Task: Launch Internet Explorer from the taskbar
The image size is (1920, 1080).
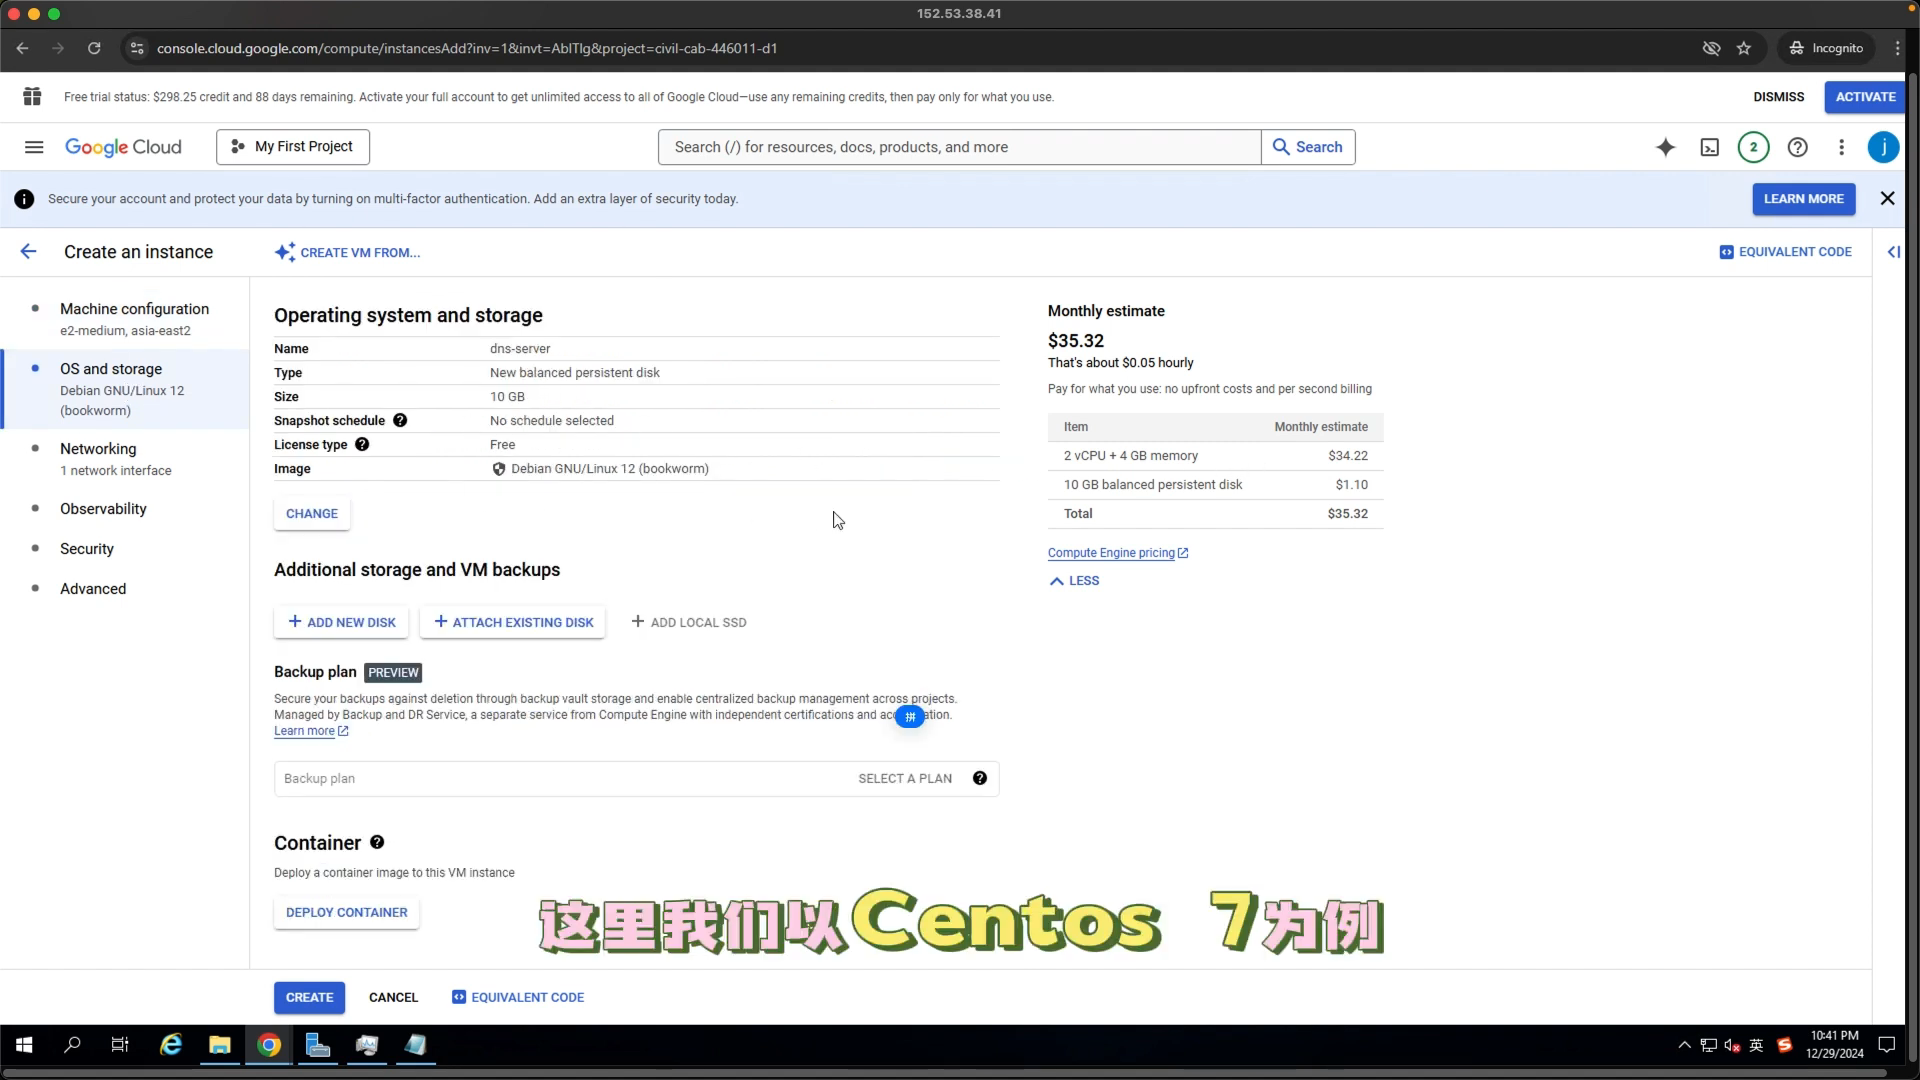Action: [171, 1045]
